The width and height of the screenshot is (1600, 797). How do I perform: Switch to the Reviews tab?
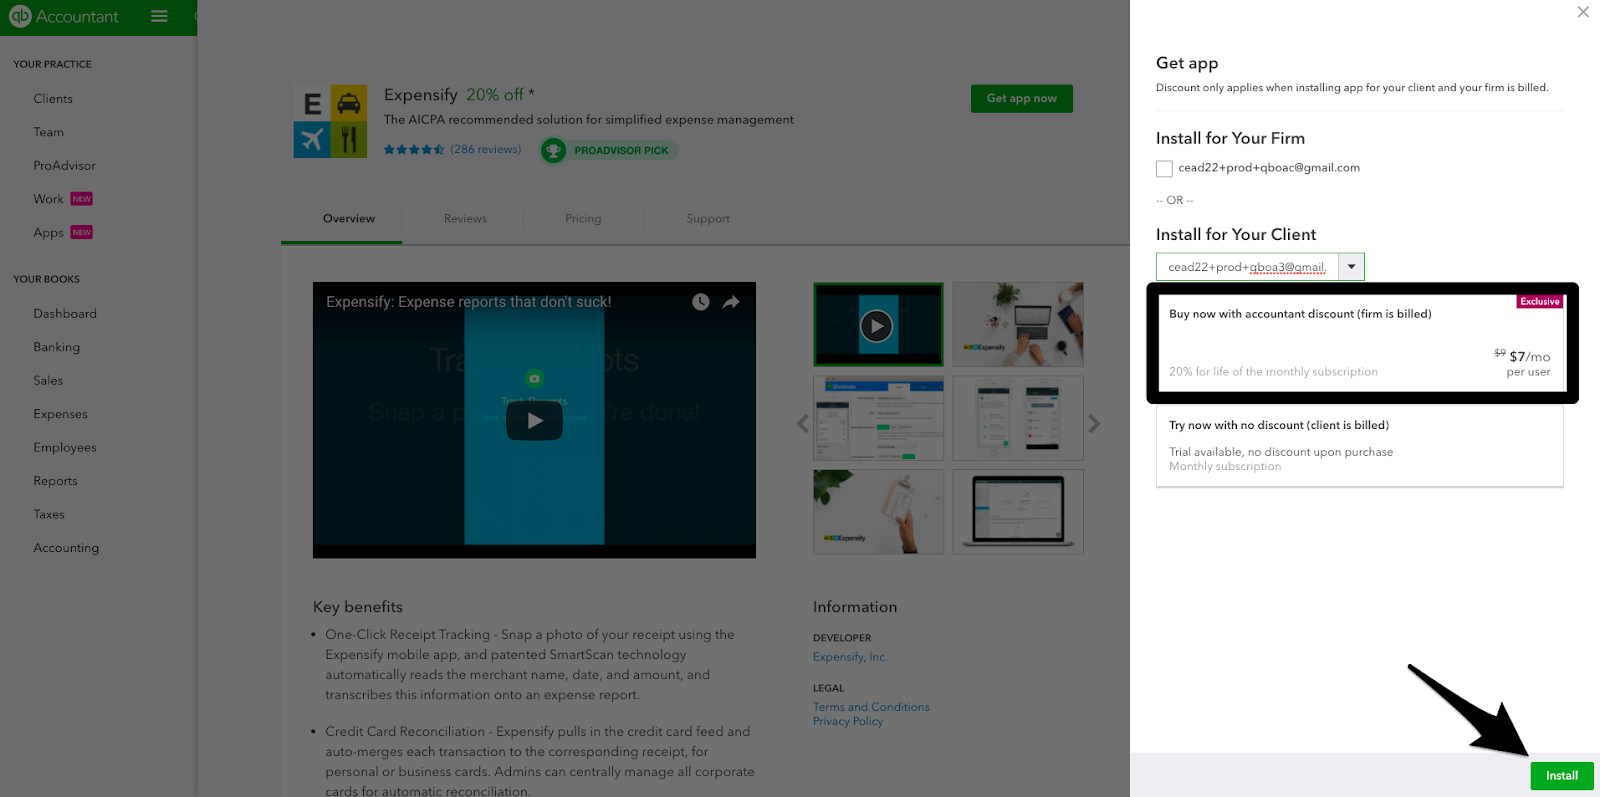[x=466, y=219]
